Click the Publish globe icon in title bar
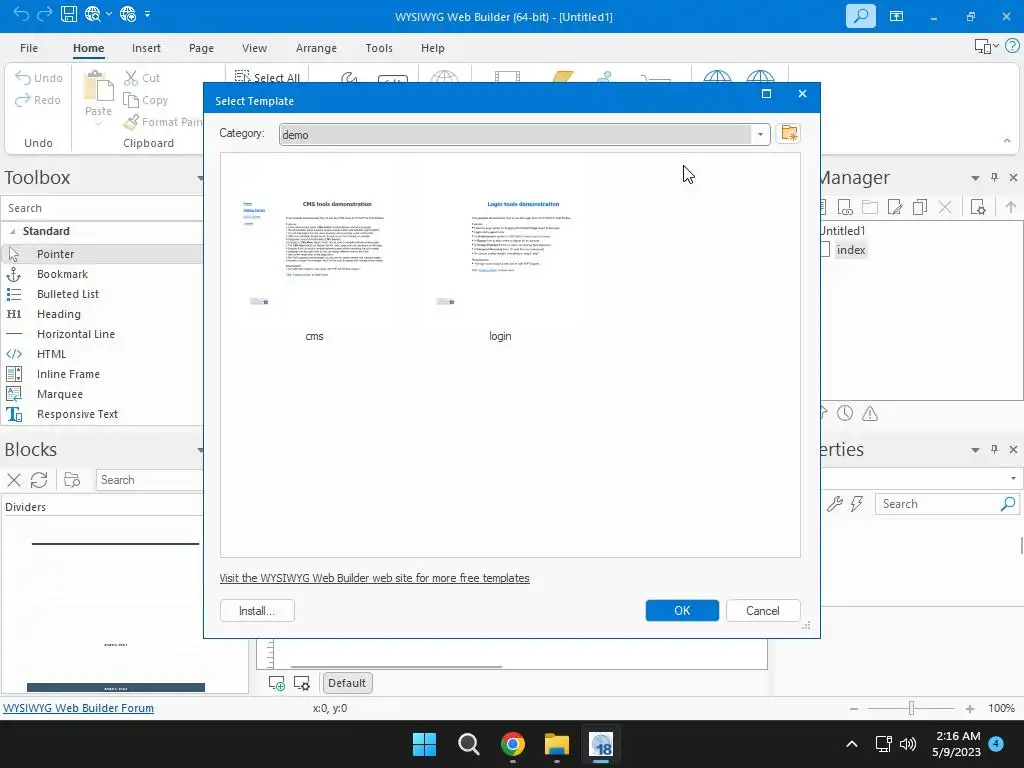Viewport: 1024px width, 768px height. point(128,14)
